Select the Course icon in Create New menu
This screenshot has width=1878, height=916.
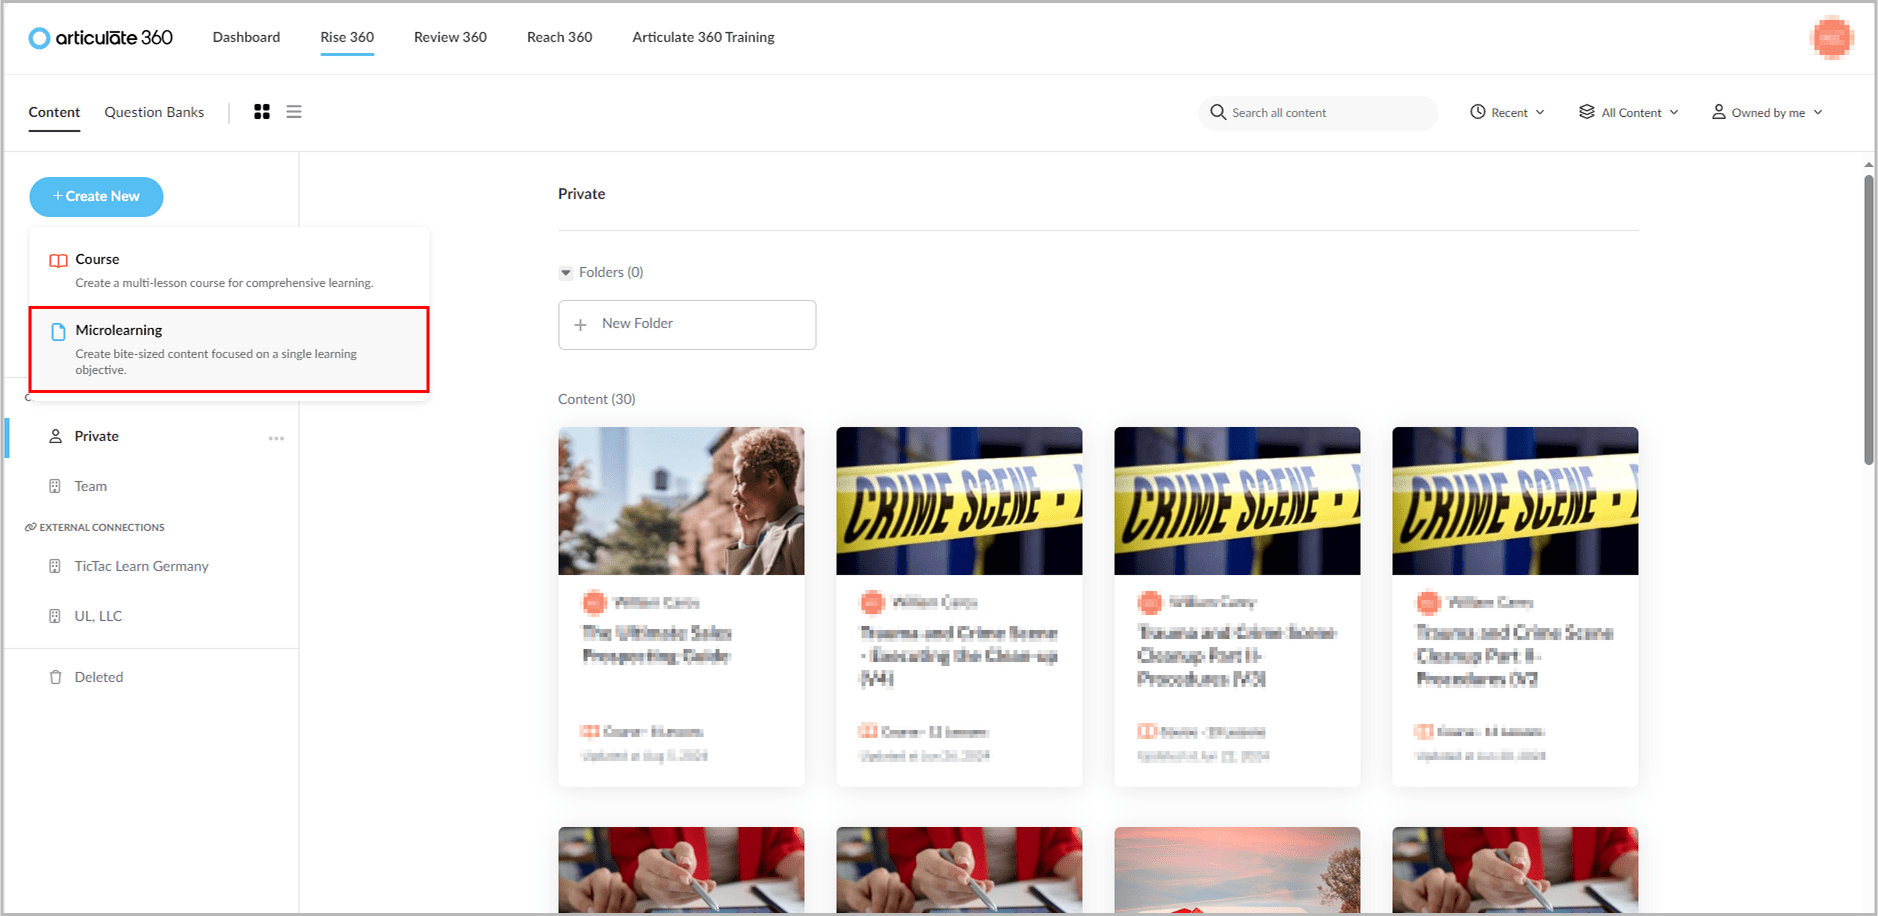pos(58,260)
